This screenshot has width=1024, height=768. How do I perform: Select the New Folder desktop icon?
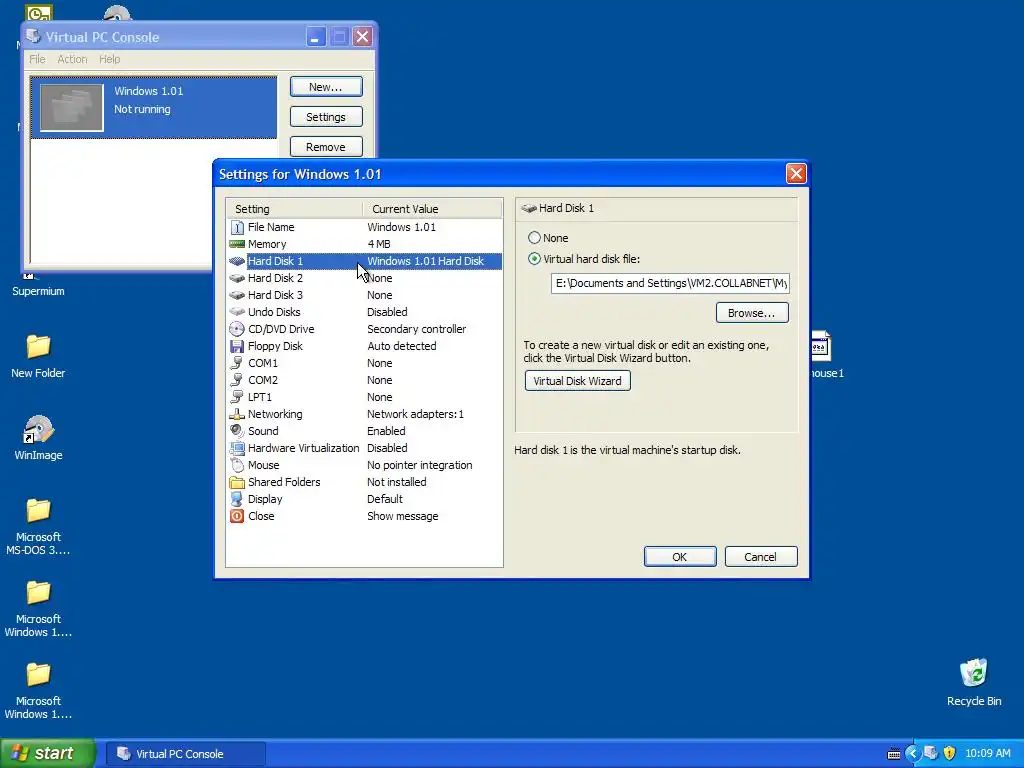coord(38,356)
